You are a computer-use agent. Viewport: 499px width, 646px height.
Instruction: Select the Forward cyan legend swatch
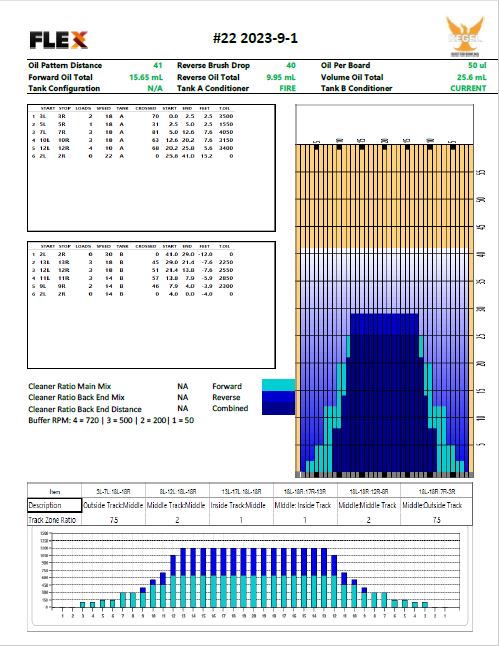click(278, 385)
